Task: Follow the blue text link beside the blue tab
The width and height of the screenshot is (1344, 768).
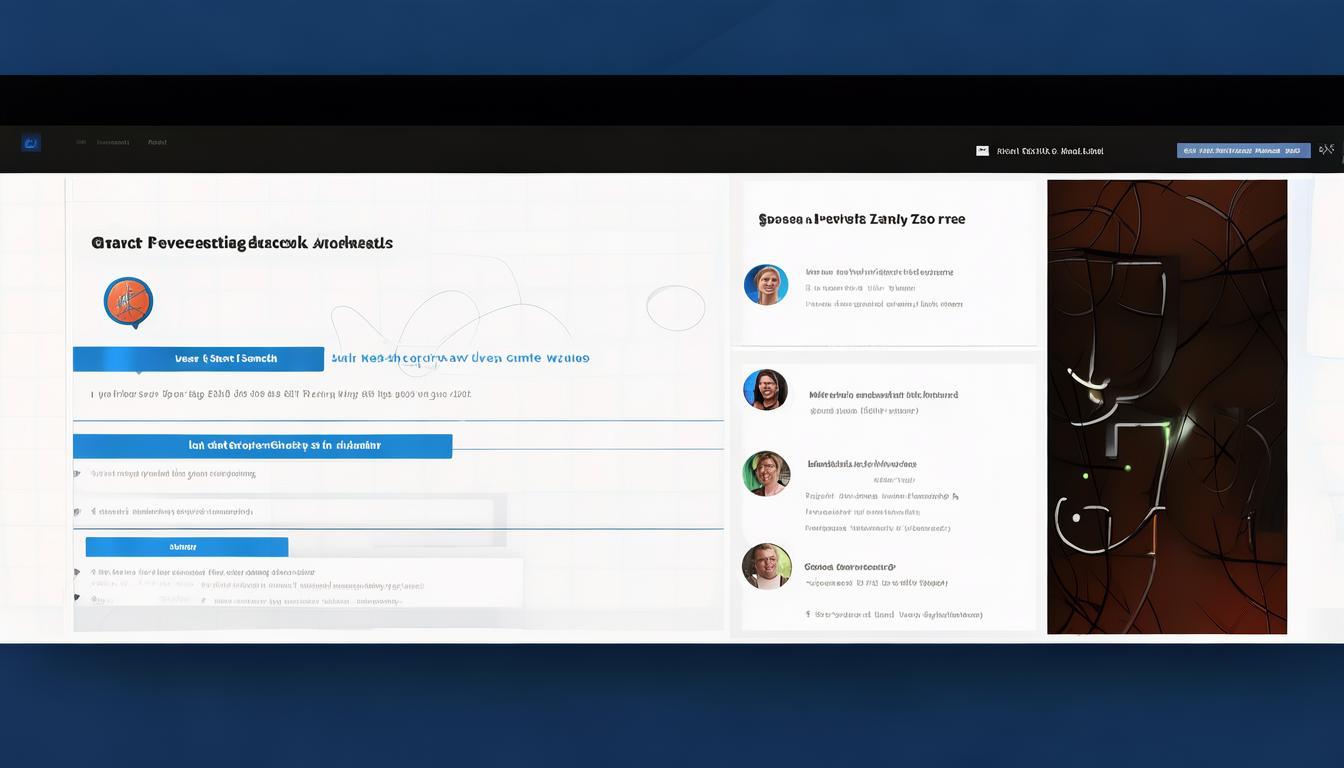Action: point(460,358)
